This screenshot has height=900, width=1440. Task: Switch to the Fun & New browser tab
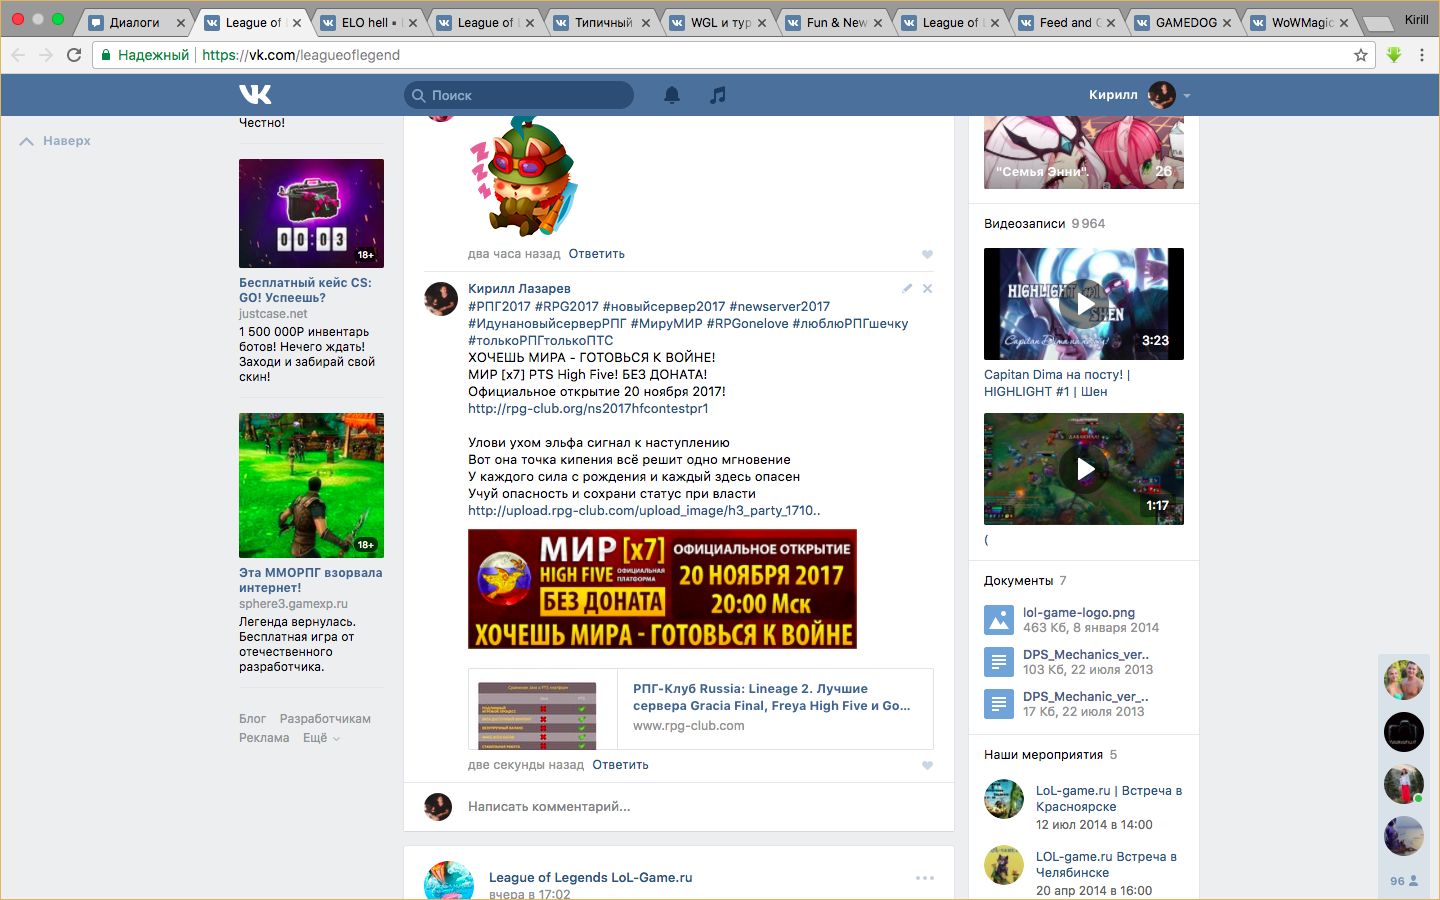836,22
